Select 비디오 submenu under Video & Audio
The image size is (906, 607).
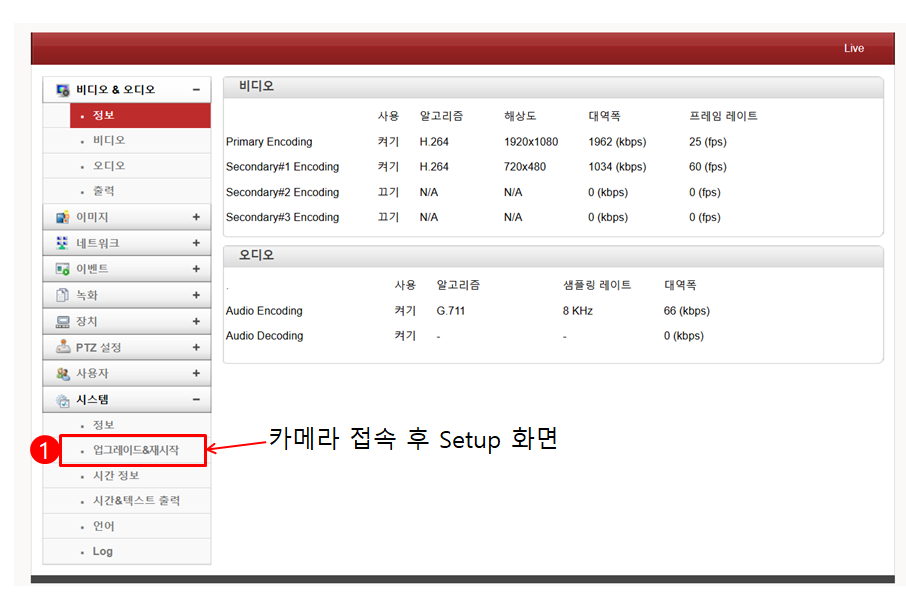click(x=109, y=141)
